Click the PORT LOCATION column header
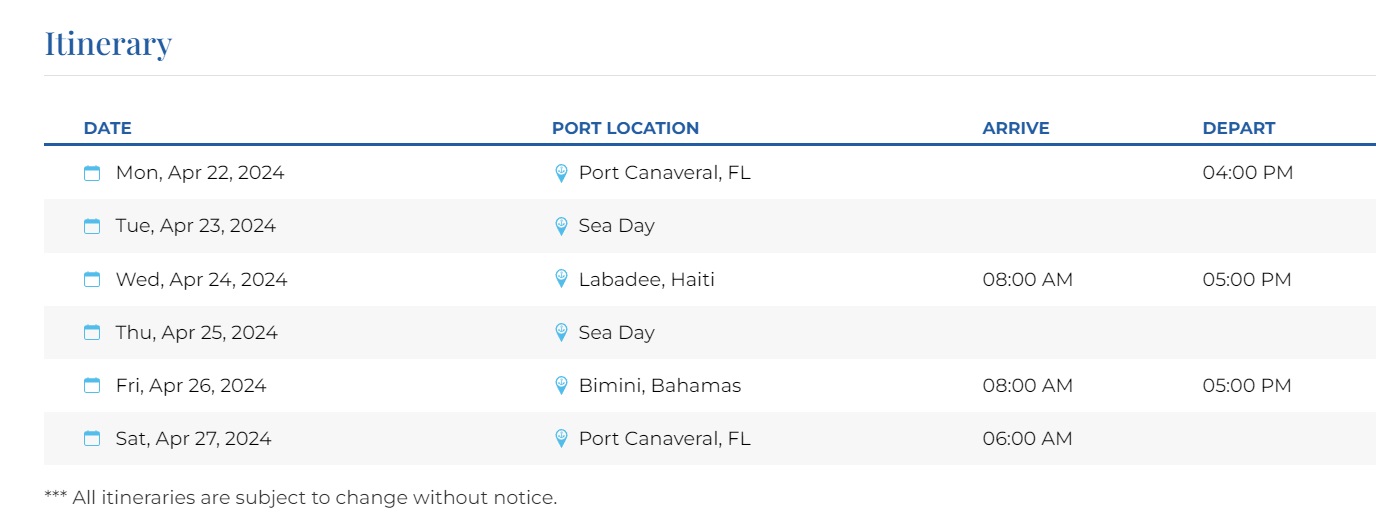This screenshot has height=526, width=1376. 625,128
